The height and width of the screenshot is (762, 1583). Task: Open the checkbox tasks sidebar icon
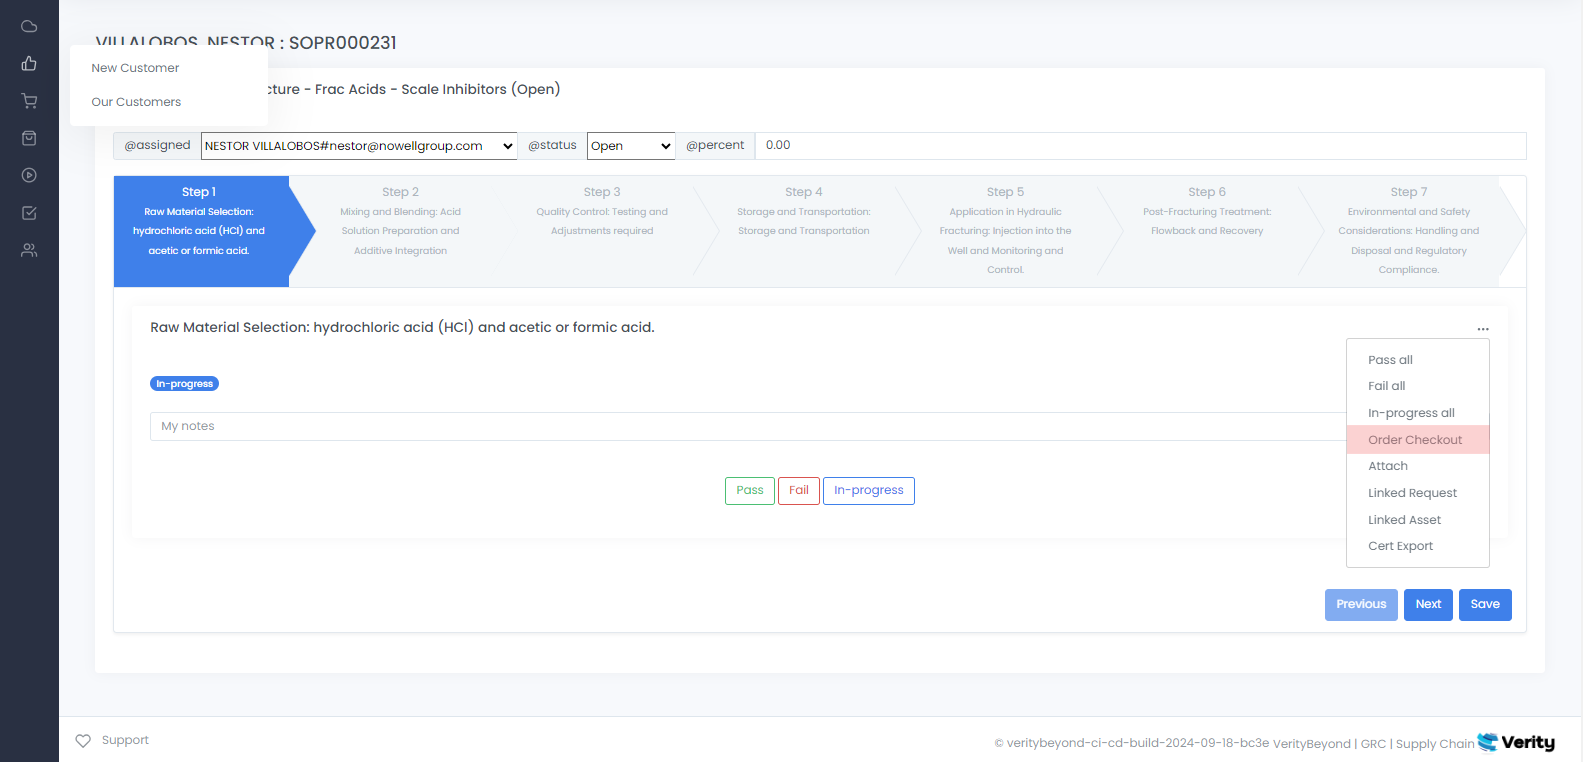pyautogui.click(x=29, y=213)
